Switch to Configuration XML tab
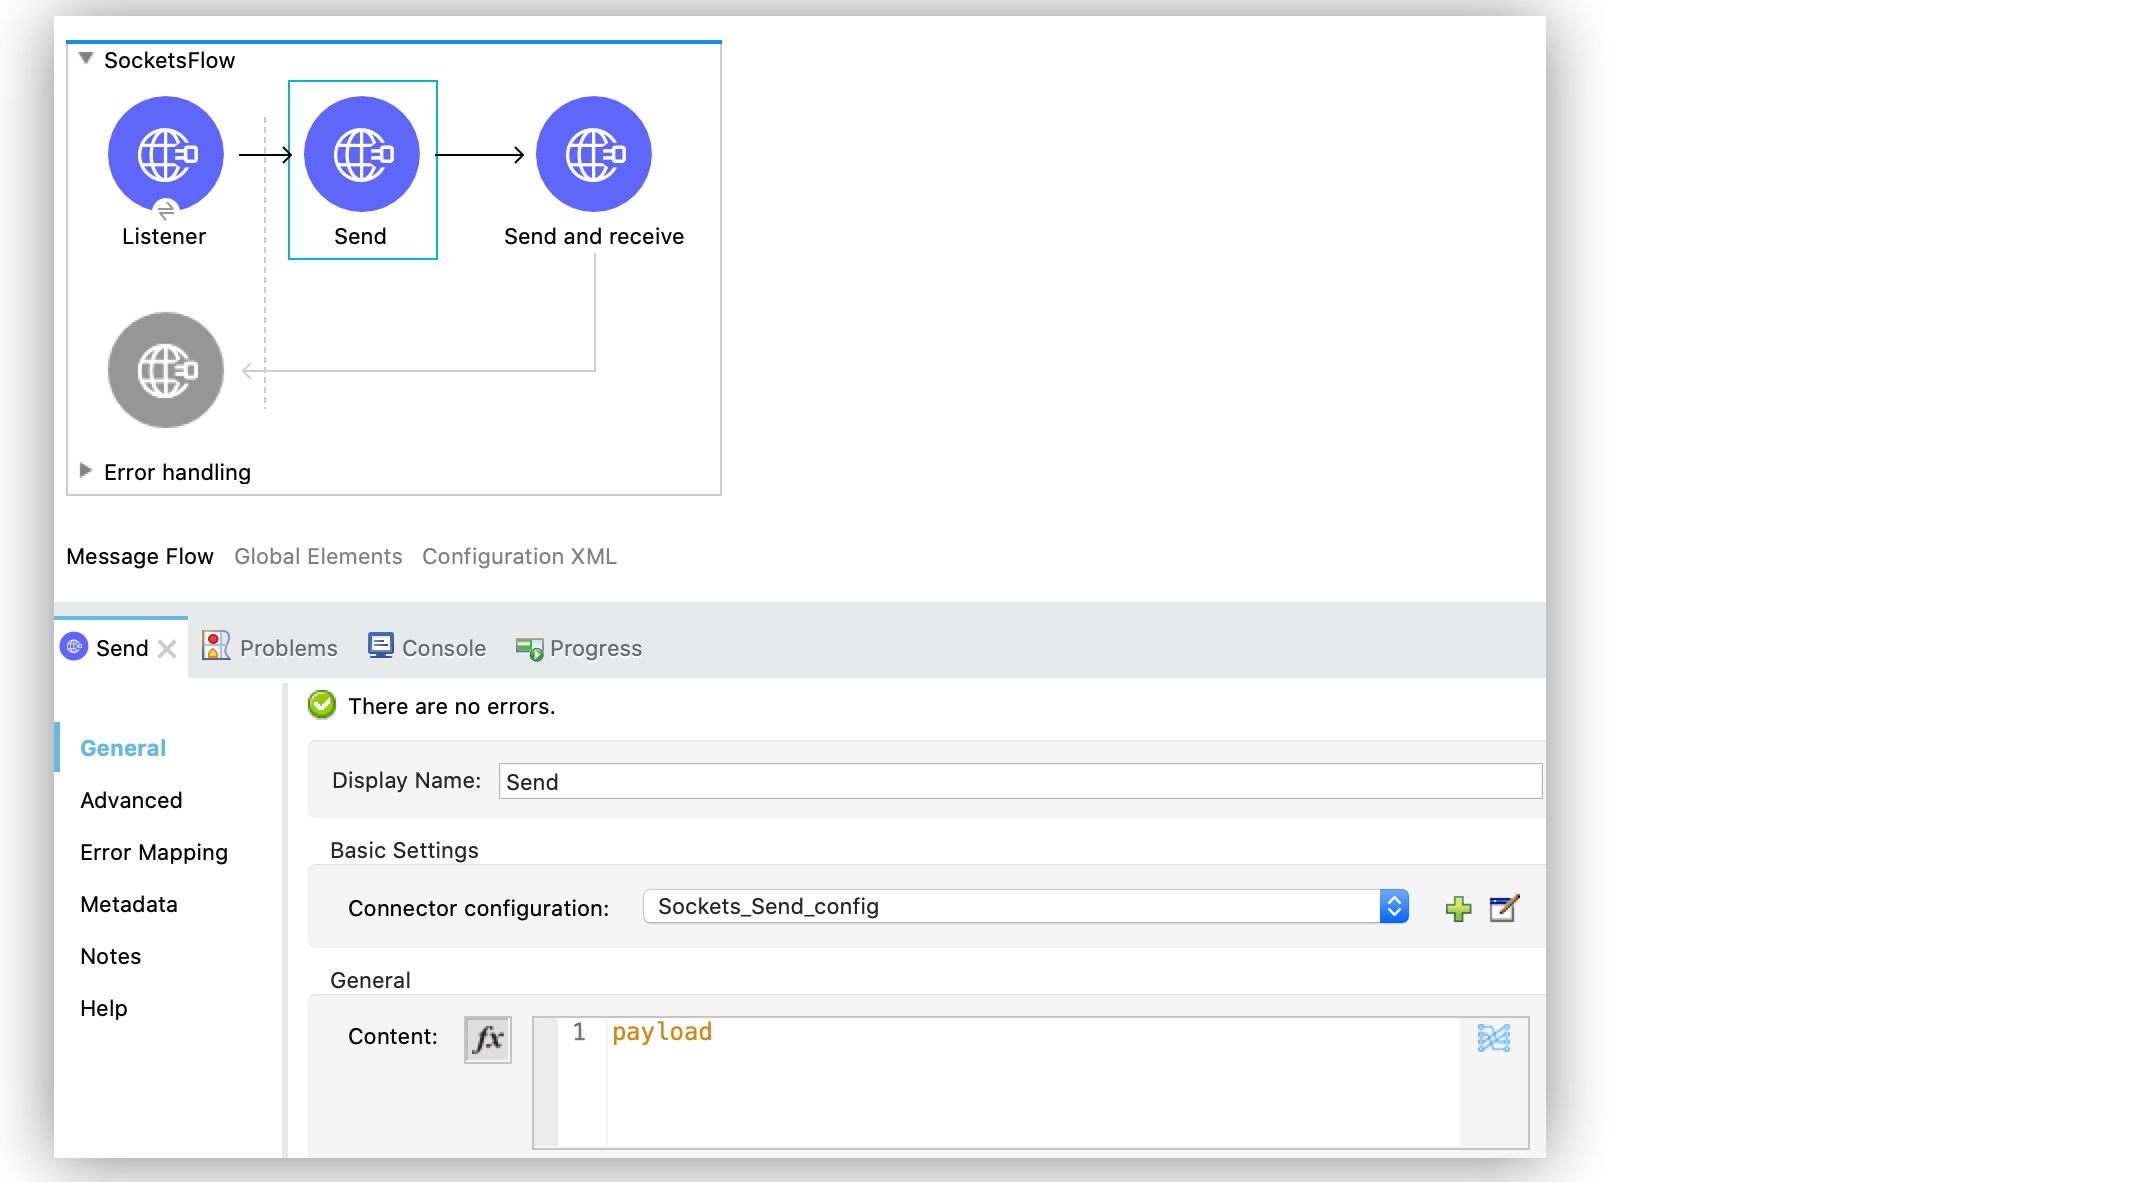This screenshot has width=2142, height=1182. click(519, 556)
